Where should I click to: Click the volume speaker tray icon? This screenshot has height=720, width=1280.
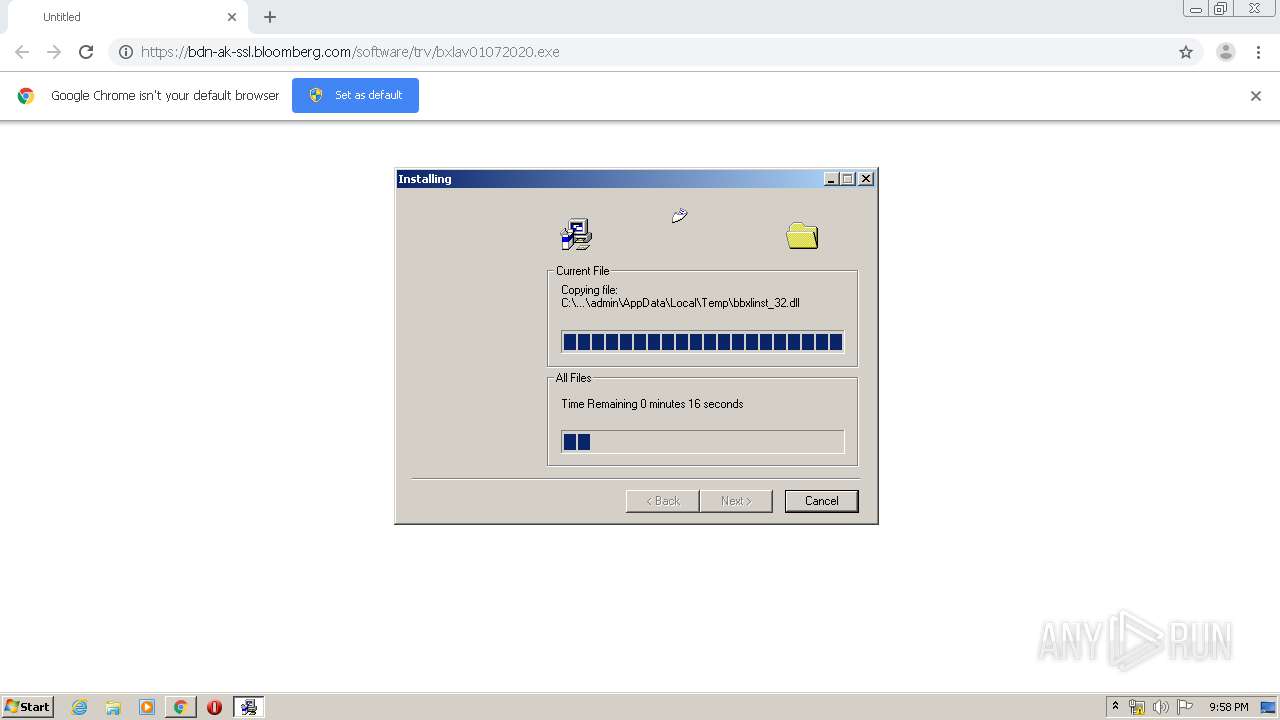coord(1161,707)
